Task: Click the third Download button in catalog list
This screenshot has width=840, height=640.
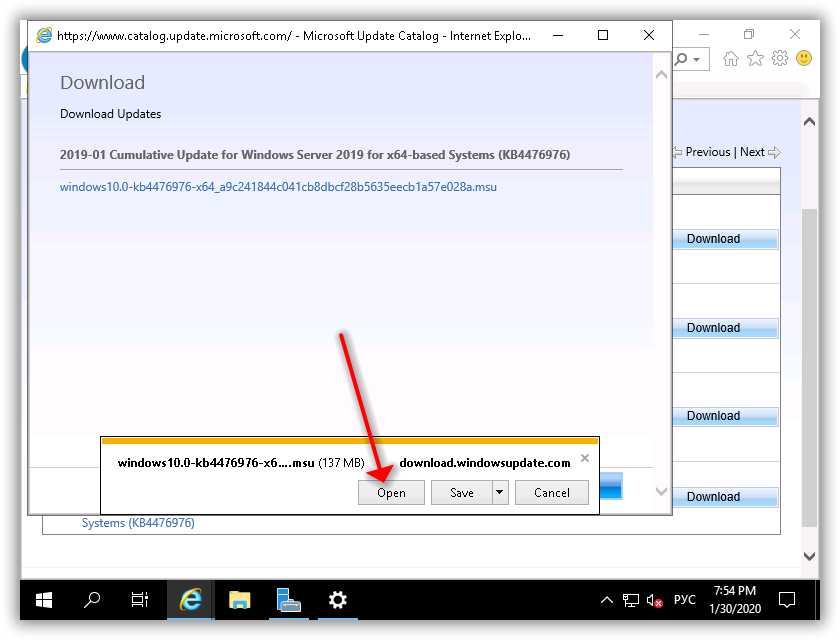Action: click(x=725, y=416)
